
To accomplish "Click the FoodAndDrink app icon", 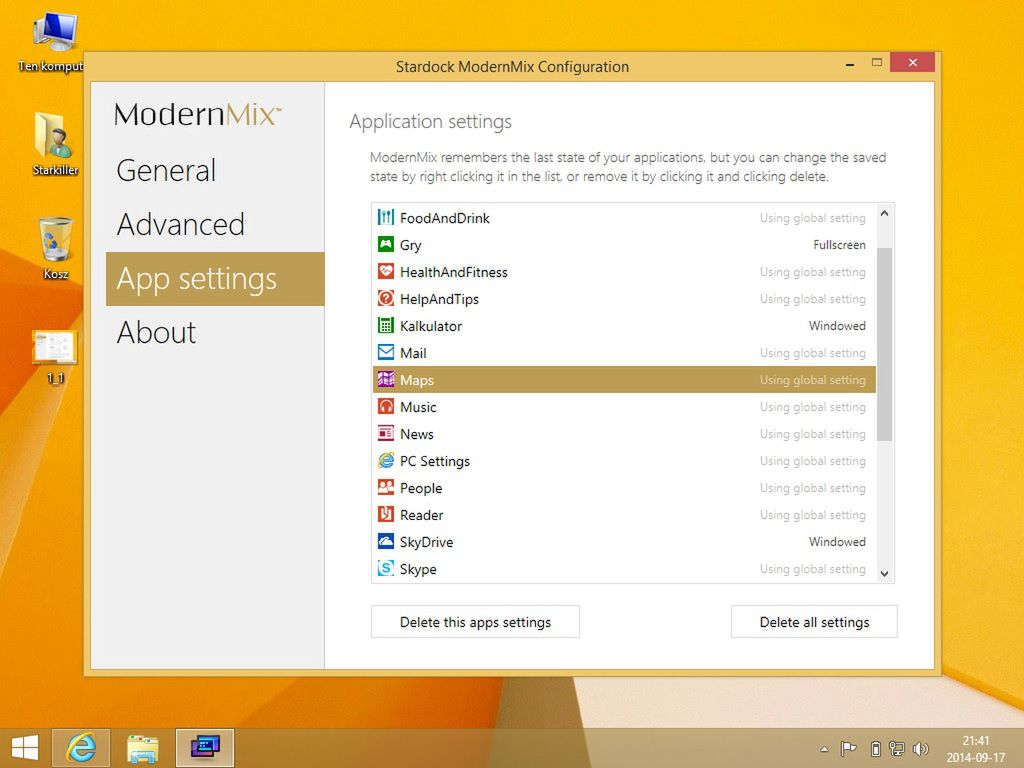I will pyautogui.click(x=385, y=218).
